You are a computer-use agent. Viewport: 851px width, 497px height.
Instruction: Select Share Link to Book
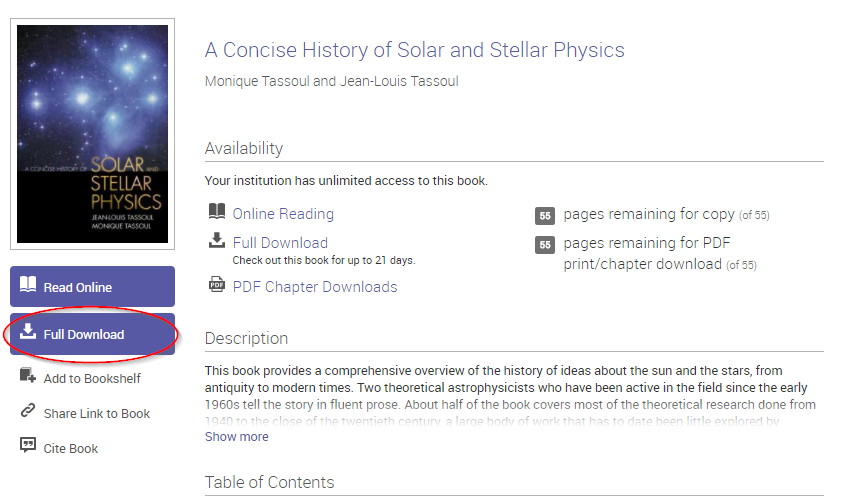coord(97,413)
